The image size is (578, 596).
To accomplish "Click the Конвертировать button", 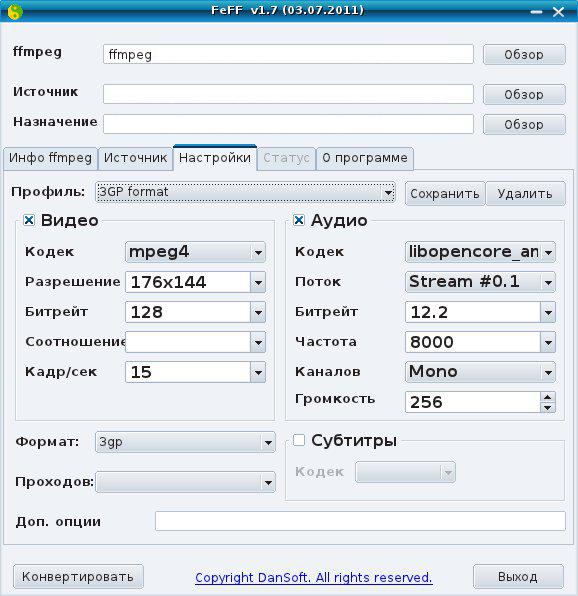I will (78, 577).
